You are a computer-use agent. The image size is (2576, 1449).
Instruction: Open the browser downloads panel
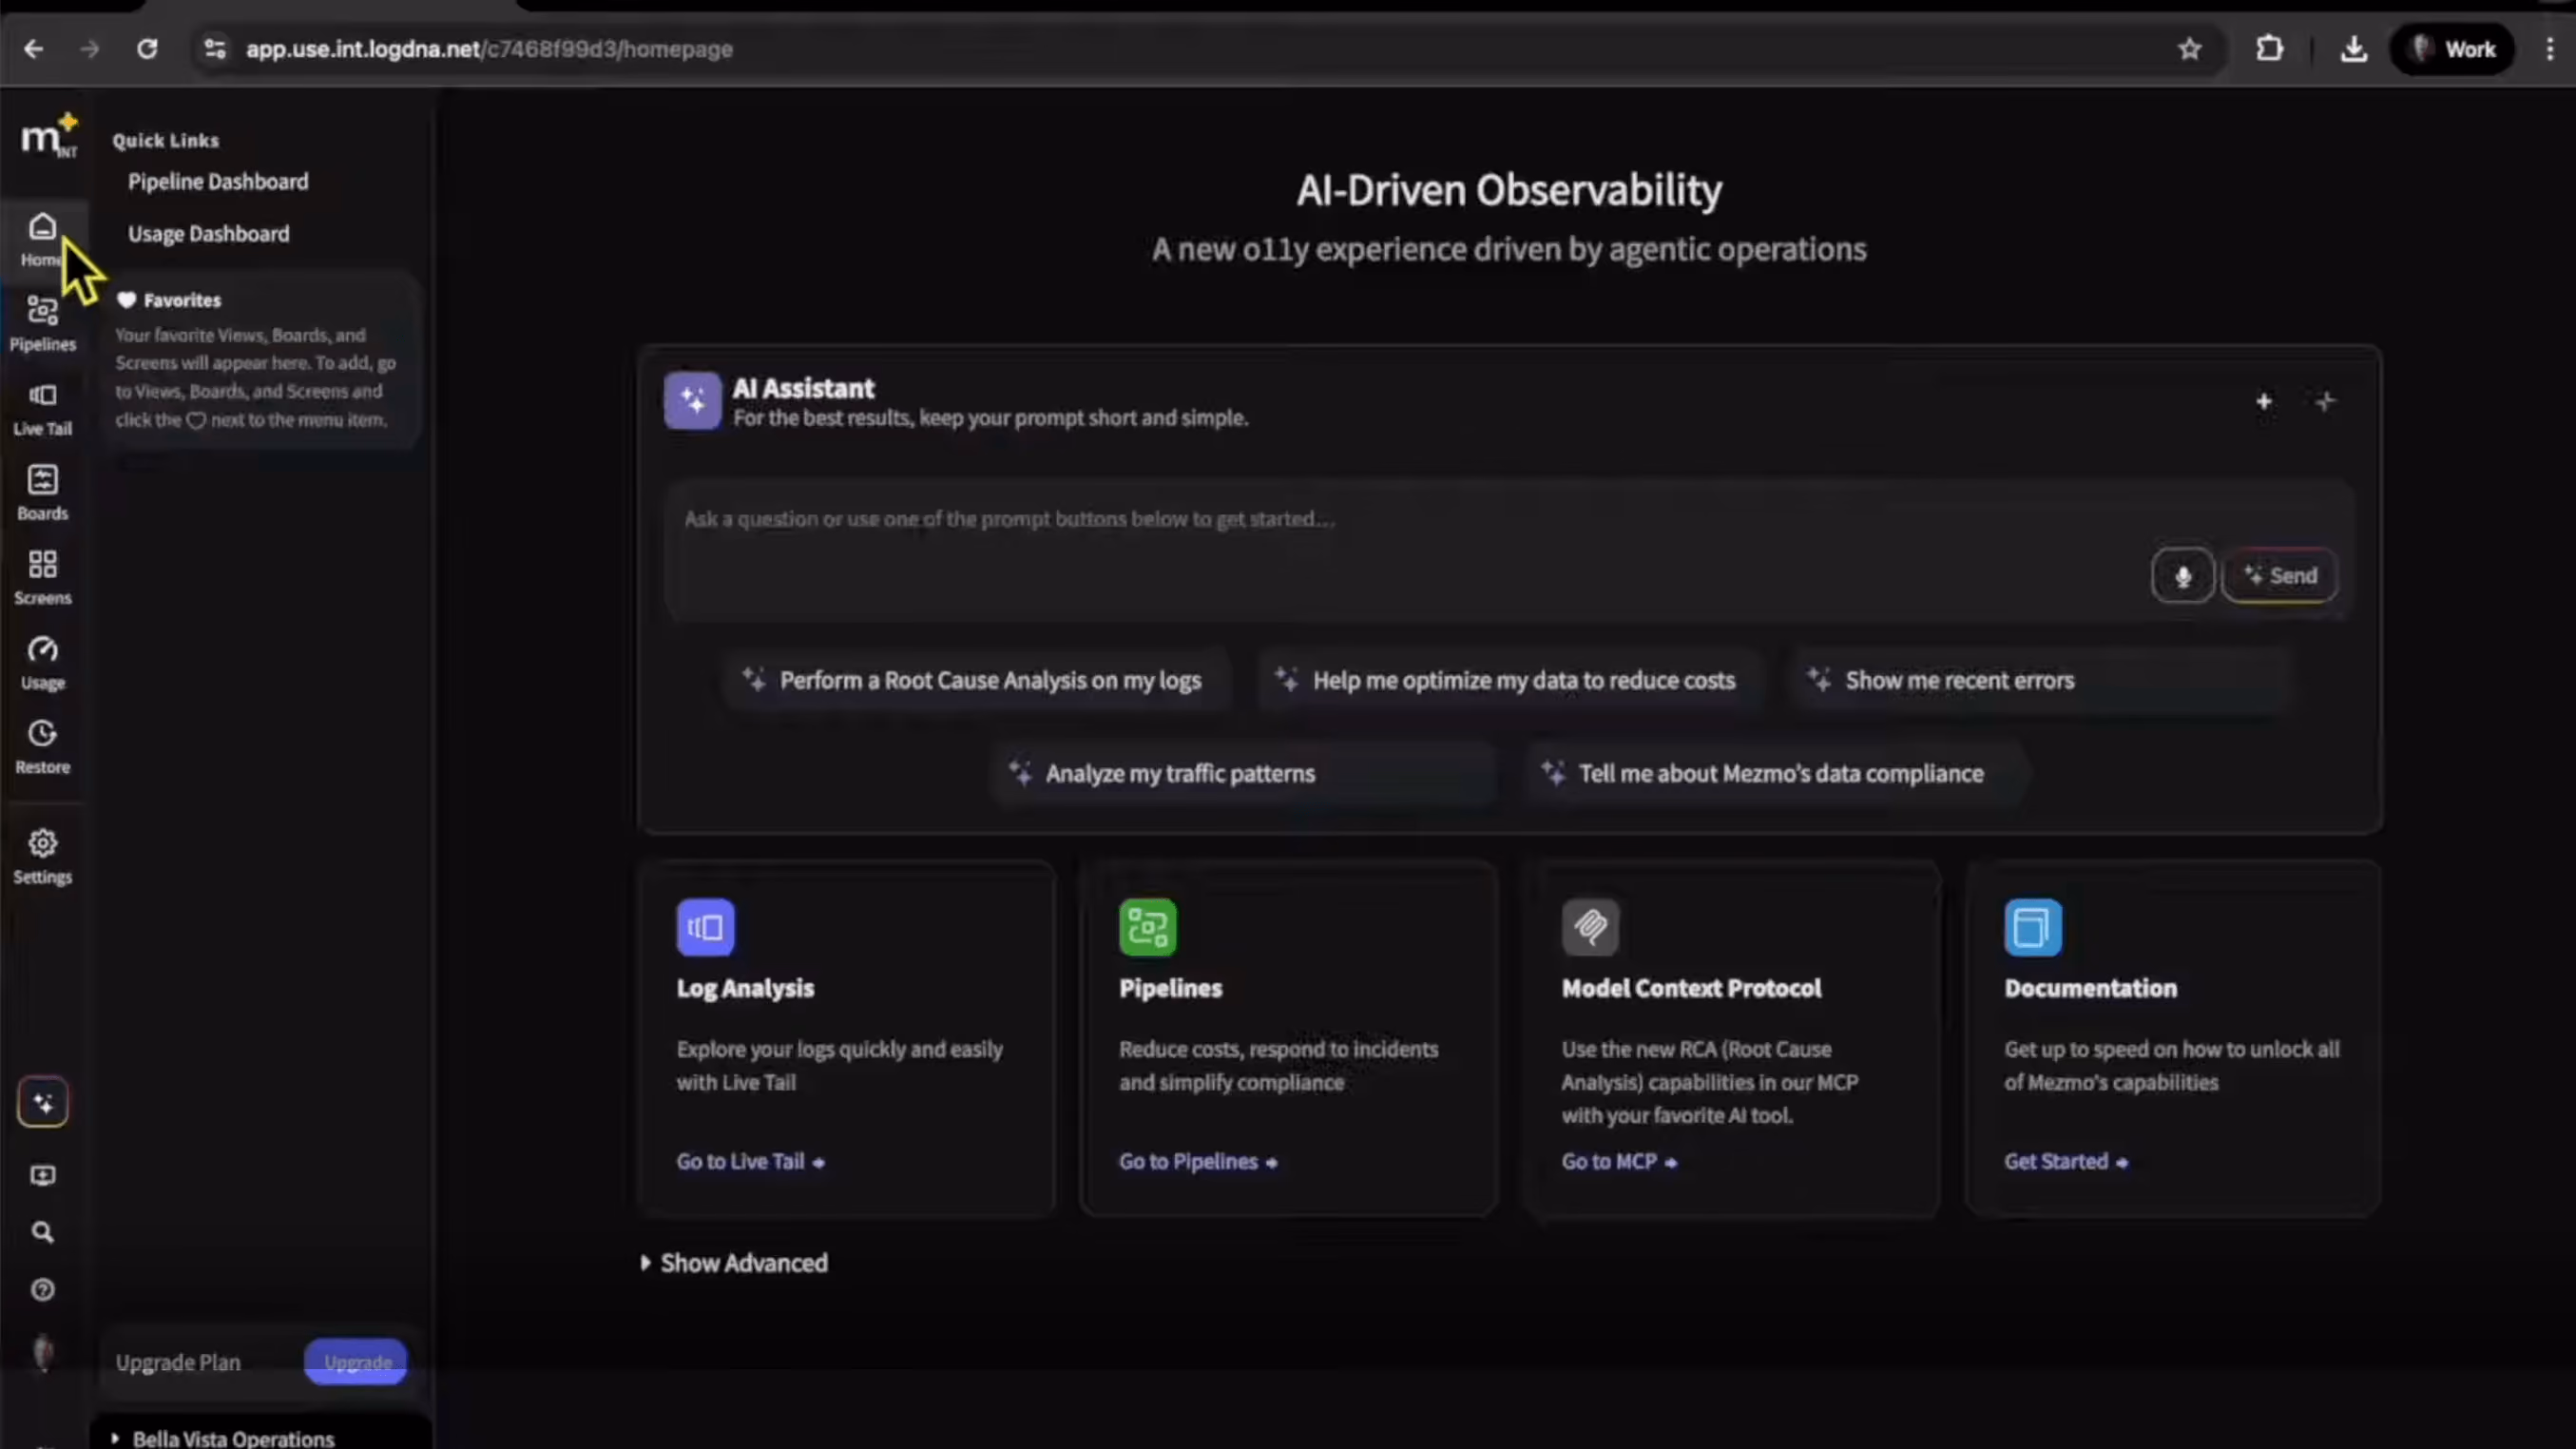click(x=2354, y=49)
